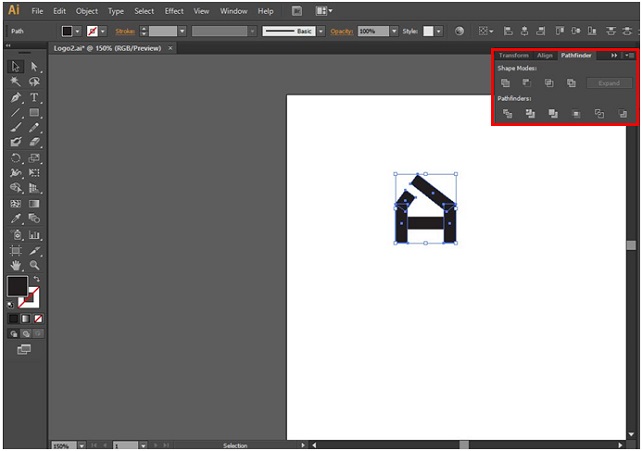Select the Pencil tool

click(34, 128)
